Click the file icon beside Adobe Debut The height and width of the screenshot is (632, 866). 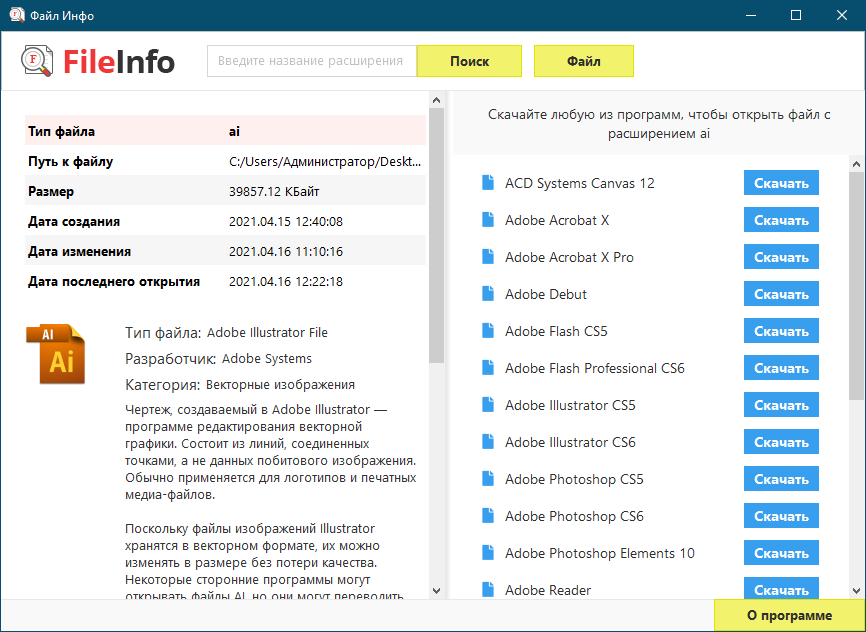click(x=488, y=293)
